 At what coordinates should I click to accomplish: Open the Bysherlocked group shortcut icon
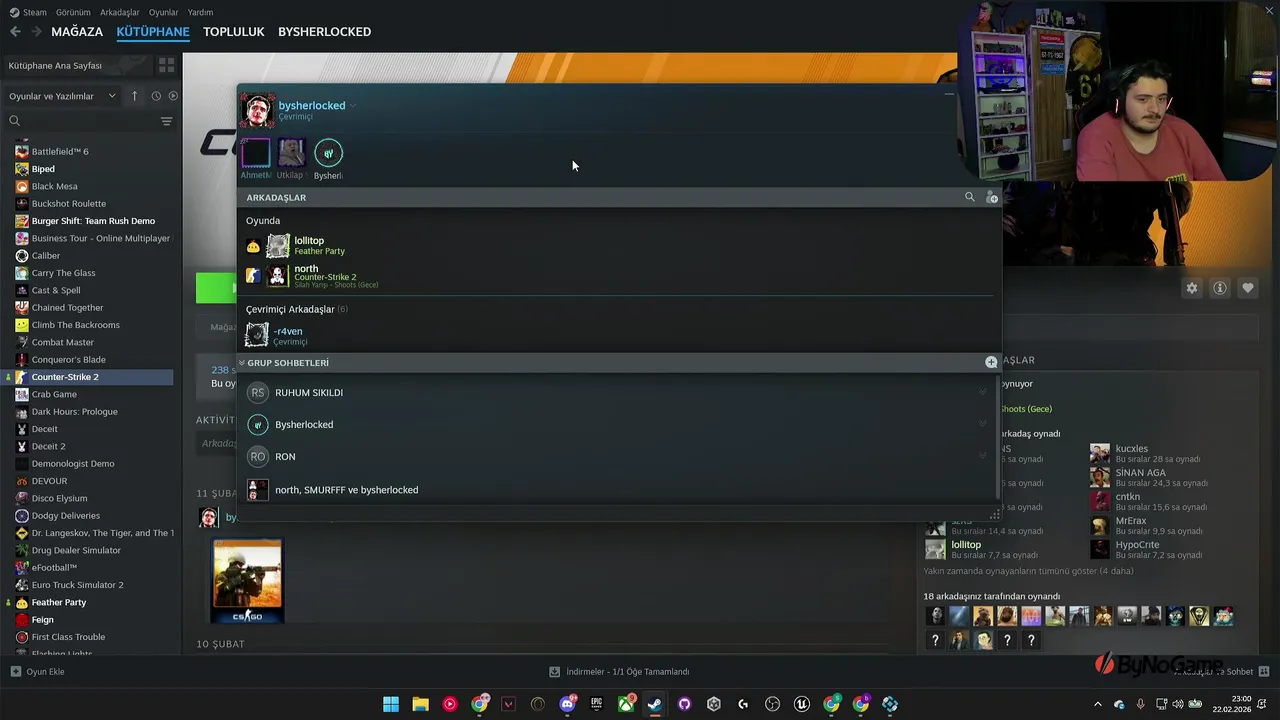(x=328, y=153)
